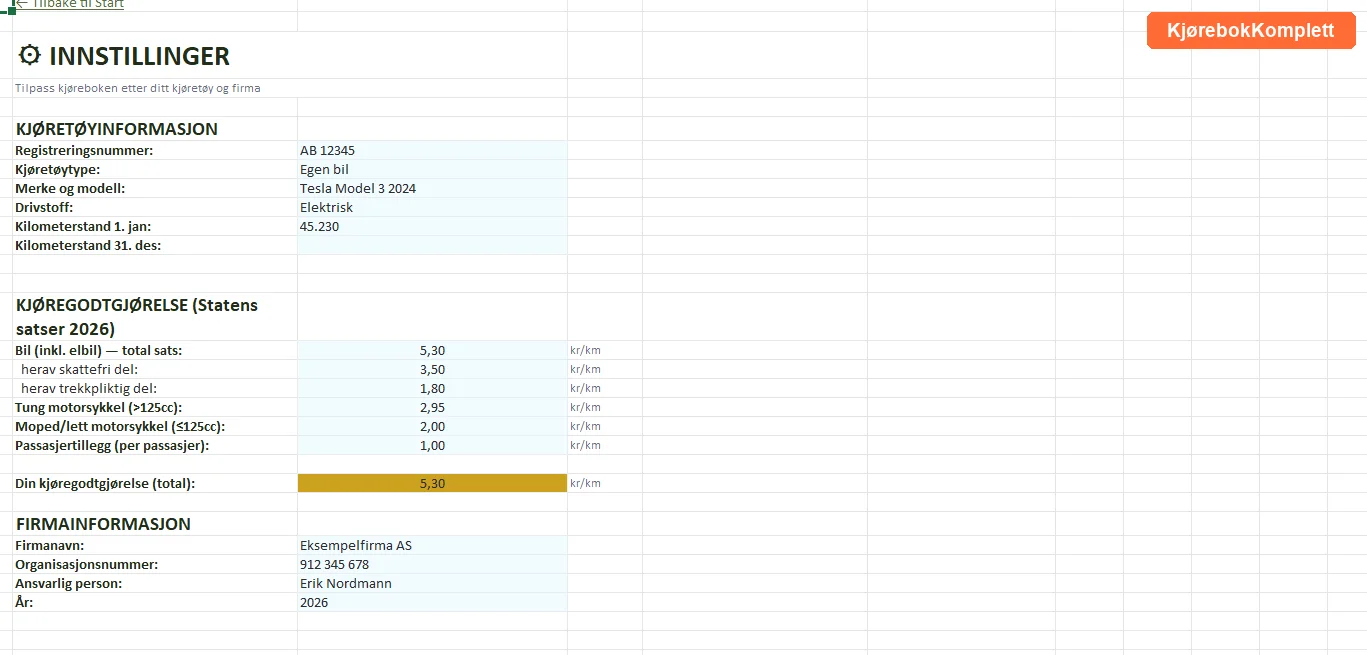The image size is (1367, 655).
Task: Click the 'Kilometerstand 1. jan:' label
Action: (83, 227)
